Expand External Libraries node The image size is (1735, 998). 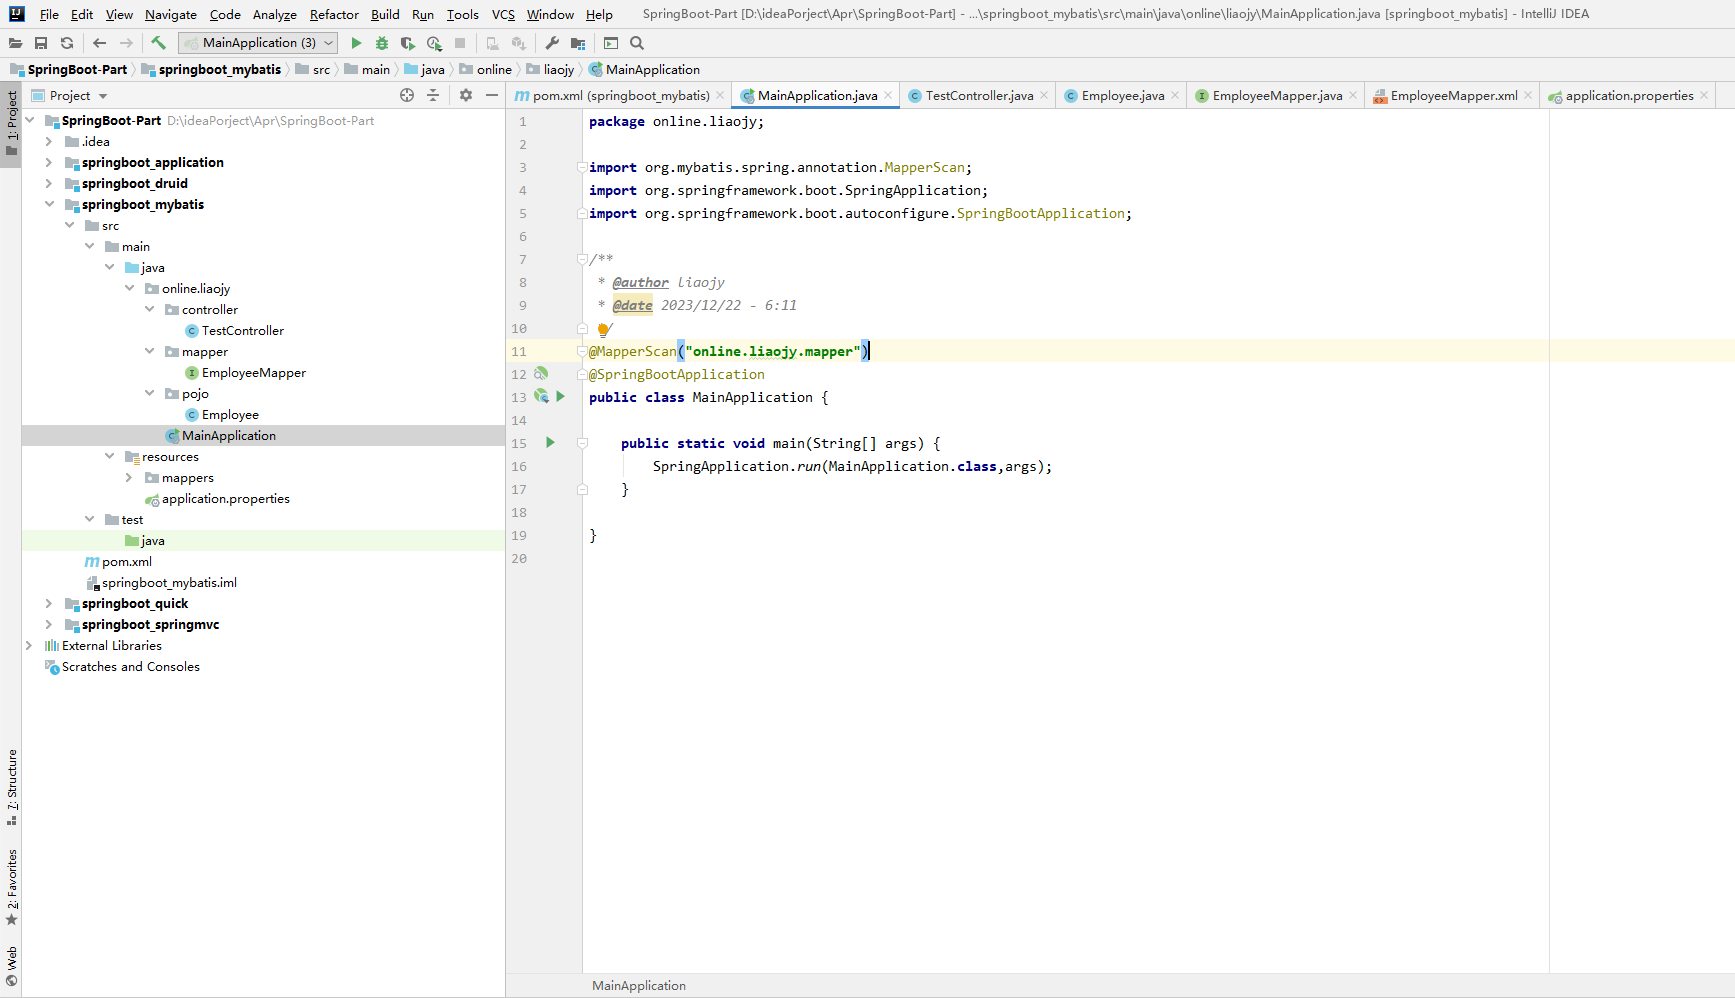tap(29, 646)
